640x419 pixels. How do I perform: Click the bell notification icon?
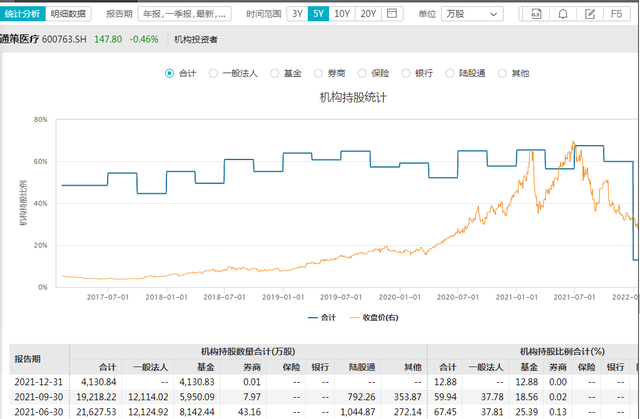[564, 15]
